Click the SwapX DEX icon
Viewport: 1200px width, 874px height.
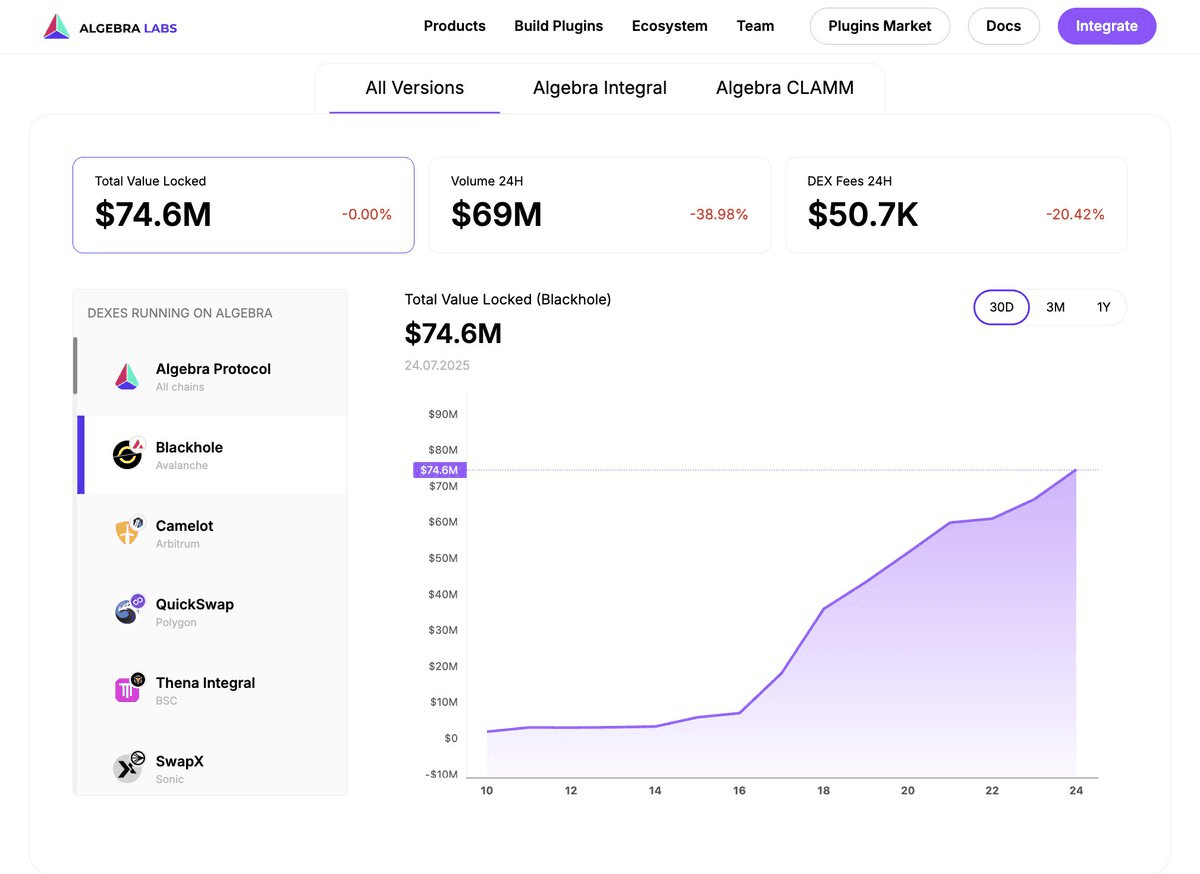(x=128, y=768)
